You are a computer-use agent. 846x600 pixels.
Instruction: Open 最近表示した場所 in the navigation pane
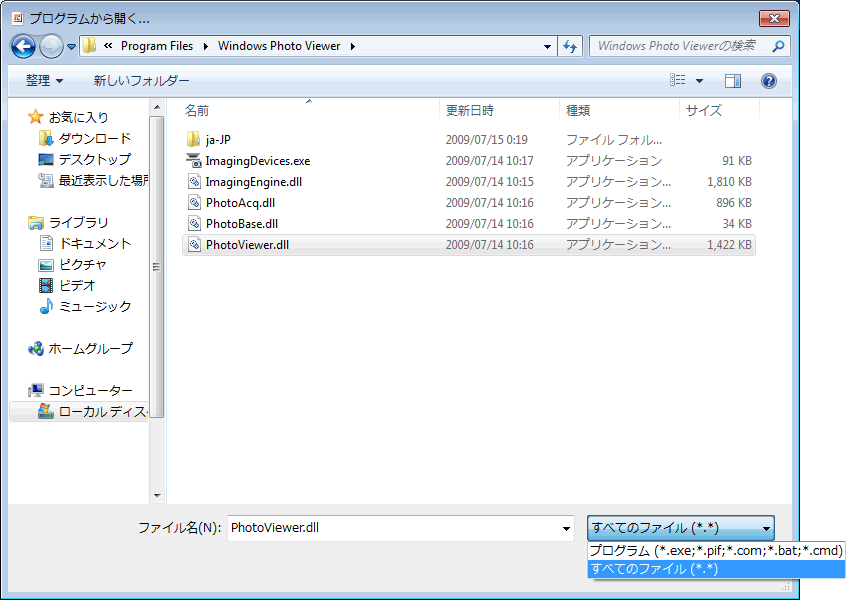coord(103,180)
